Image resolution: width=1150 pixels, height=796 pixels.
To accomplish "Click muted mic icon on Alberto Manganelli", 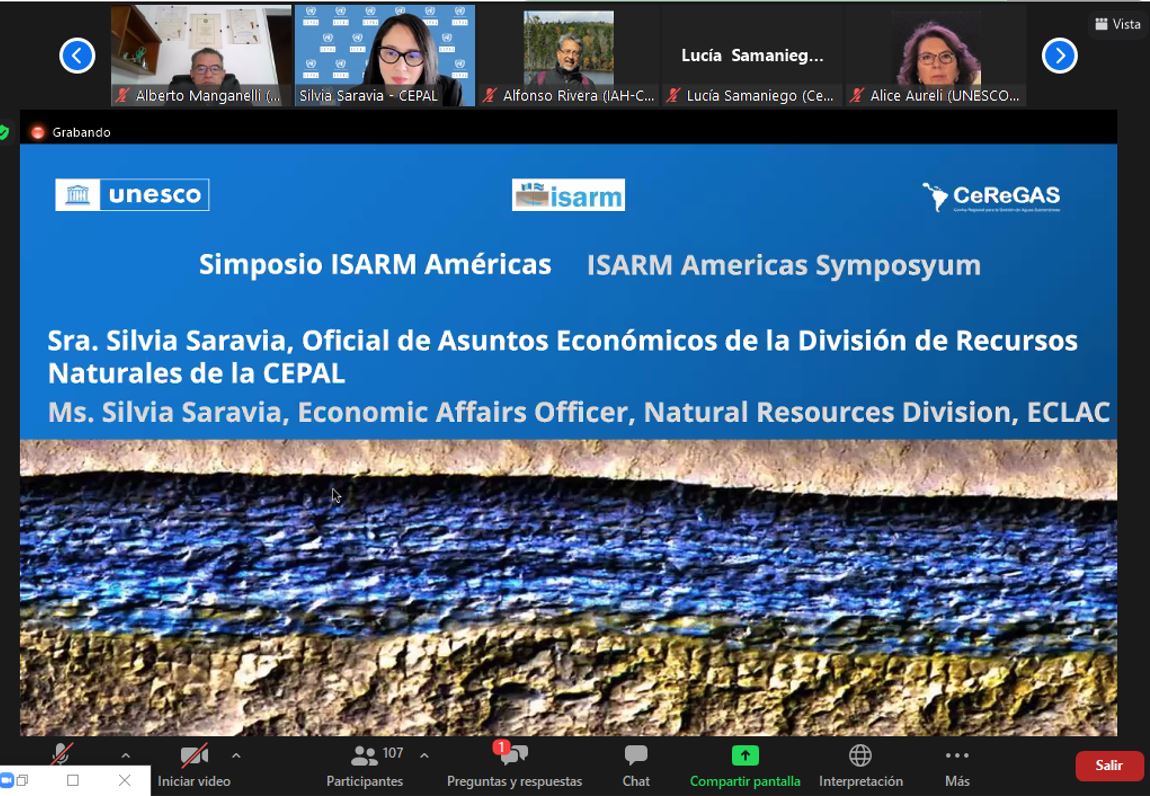I will coord(122,95).
